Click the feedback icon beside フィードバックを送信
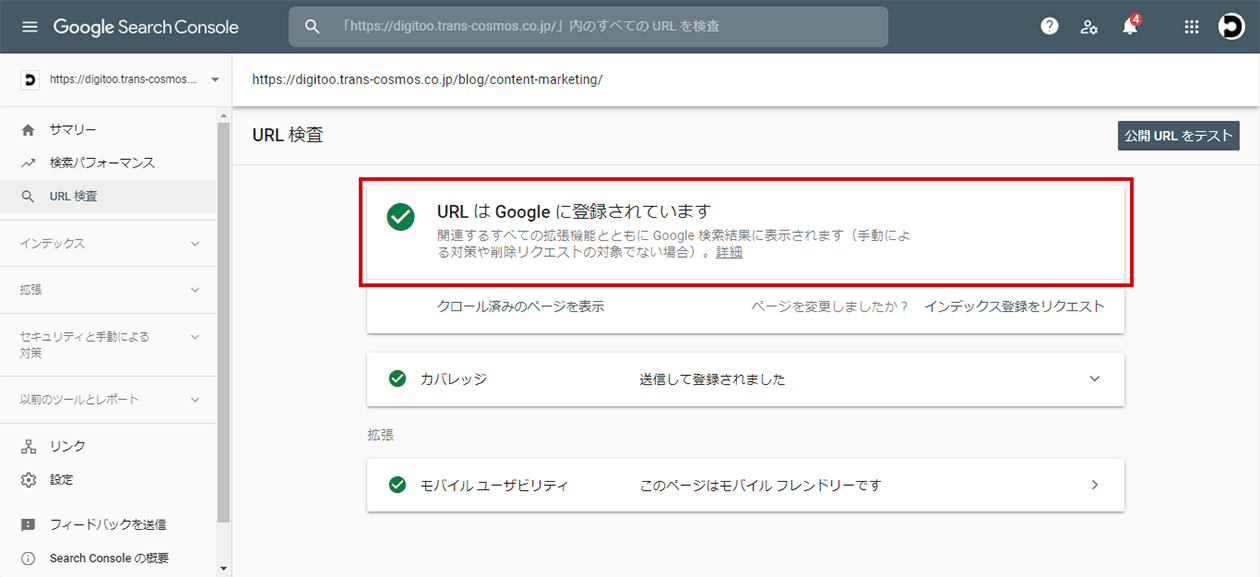The height and width of the screenshot is (577, 1260). click(28, 525)
